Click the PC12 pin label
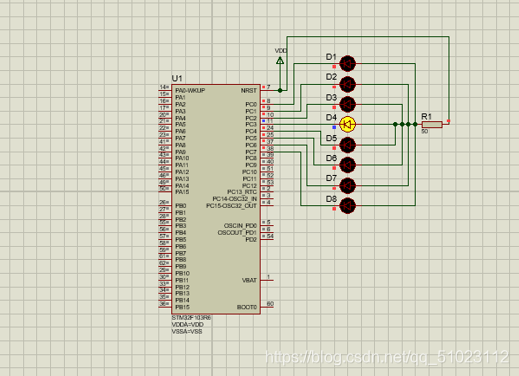Screen dimensions: 519x376 pos(250,186)
